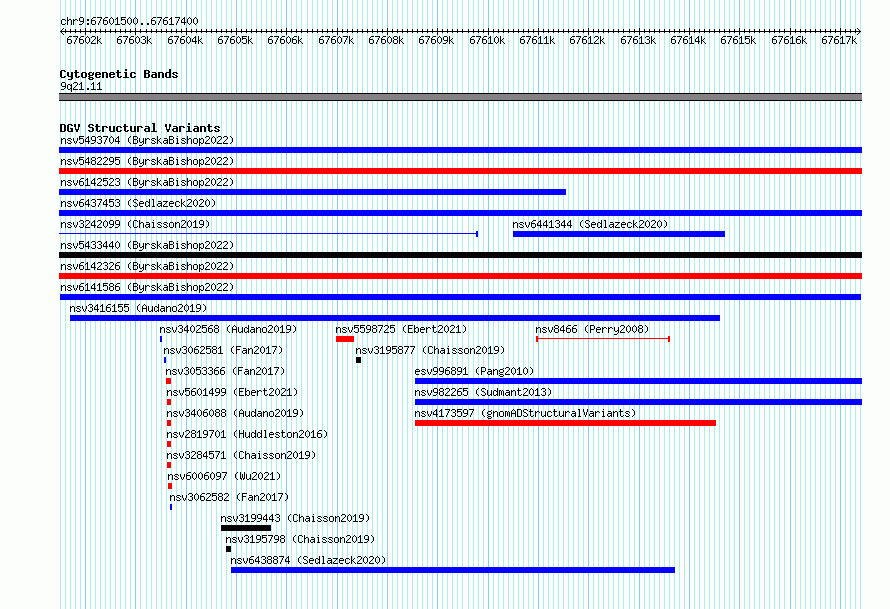Click the 67617k ruler position label
This screenshot has height=609, width=890.
pos(839,41)
